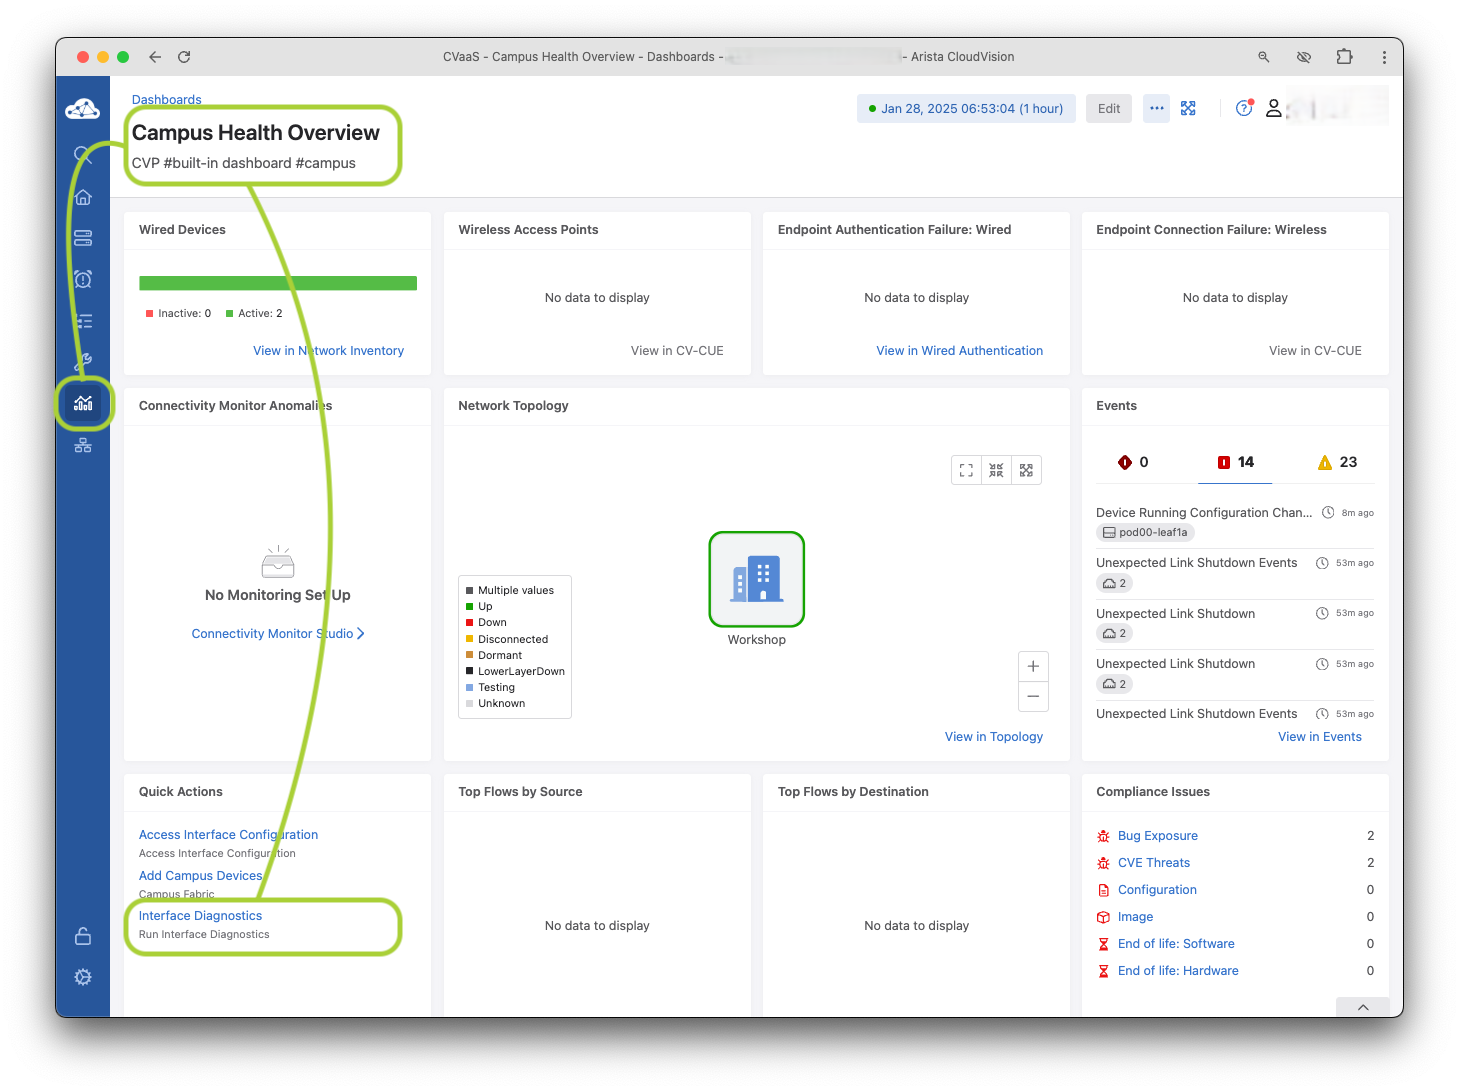Open the Events alarm clock sidebar icon
The image size is (1459, 1091).
83,279
